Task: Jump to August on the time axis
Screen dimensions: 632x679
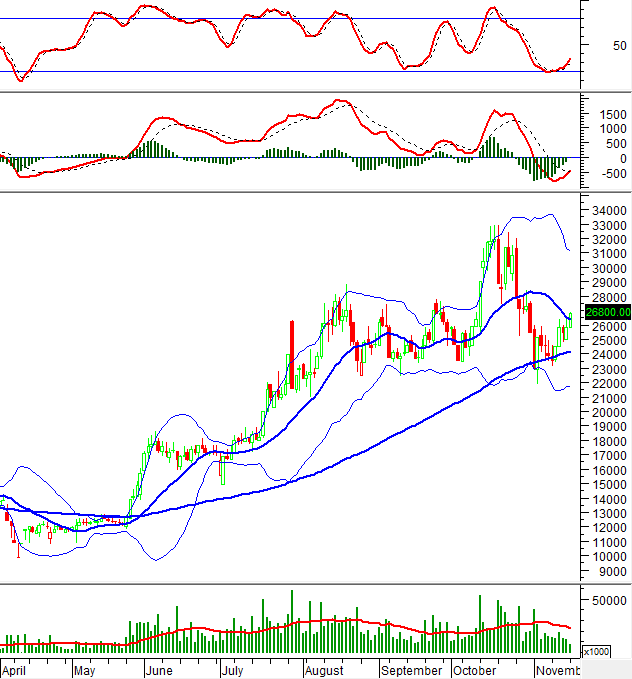Action: click(x=324, y=670)
